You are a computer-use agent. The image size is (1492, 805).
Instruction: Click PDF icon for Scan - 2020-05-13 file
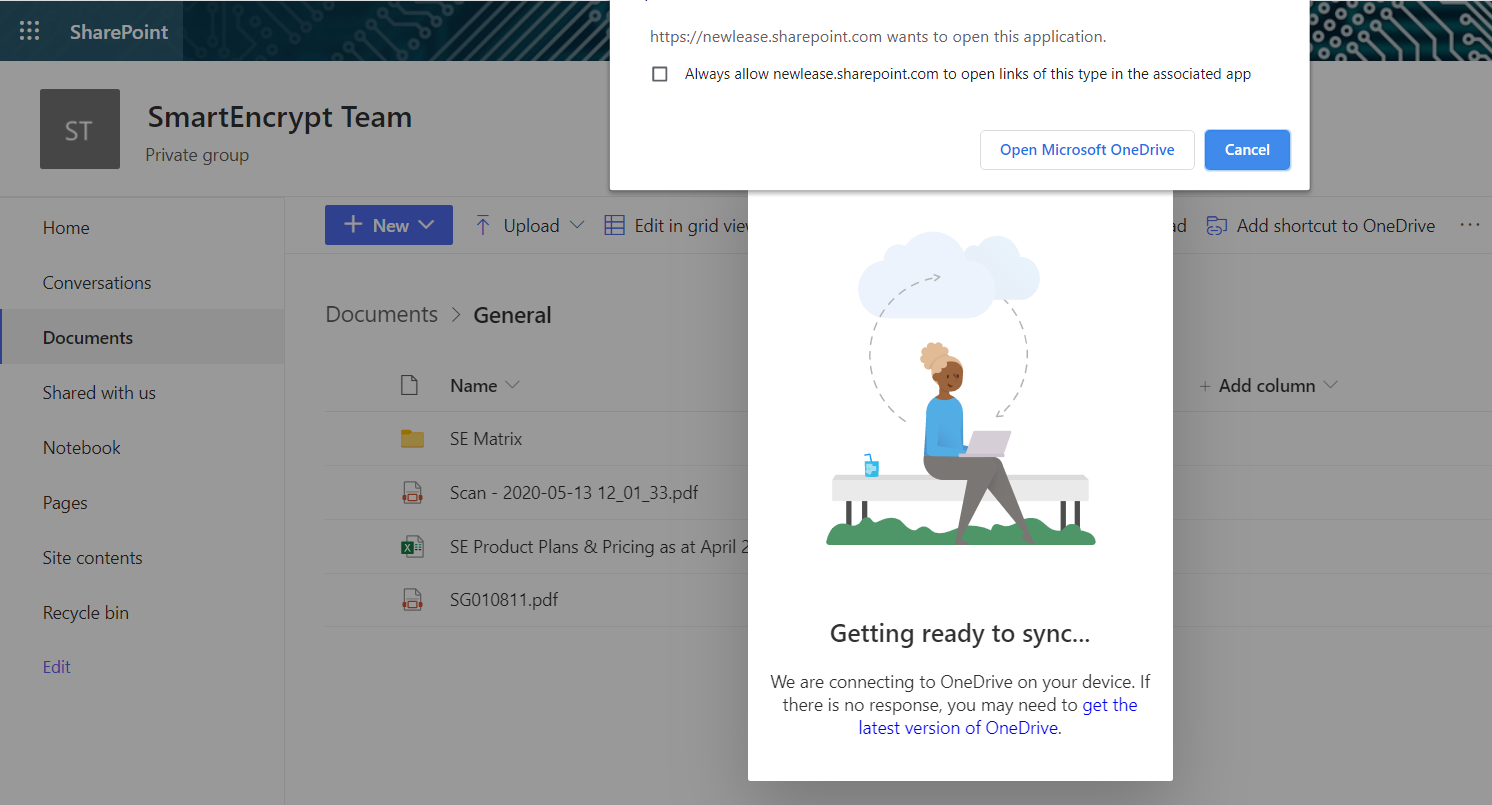pyautogui.click(x=411, y=492)
